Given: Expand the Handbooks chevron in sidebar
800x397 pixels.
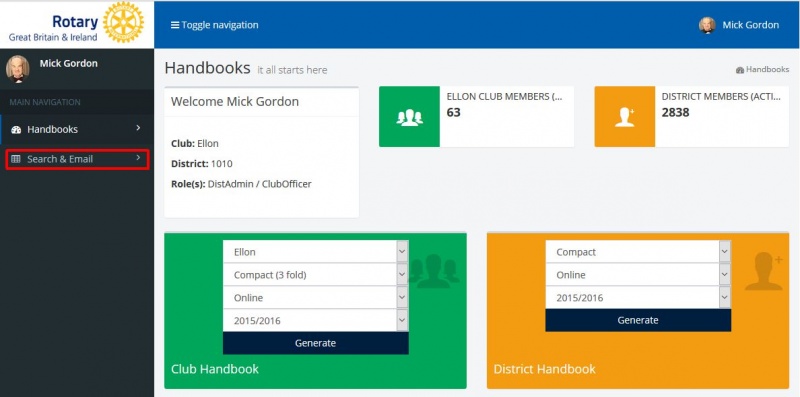Looking at the screenshot, I should (138, 128).
